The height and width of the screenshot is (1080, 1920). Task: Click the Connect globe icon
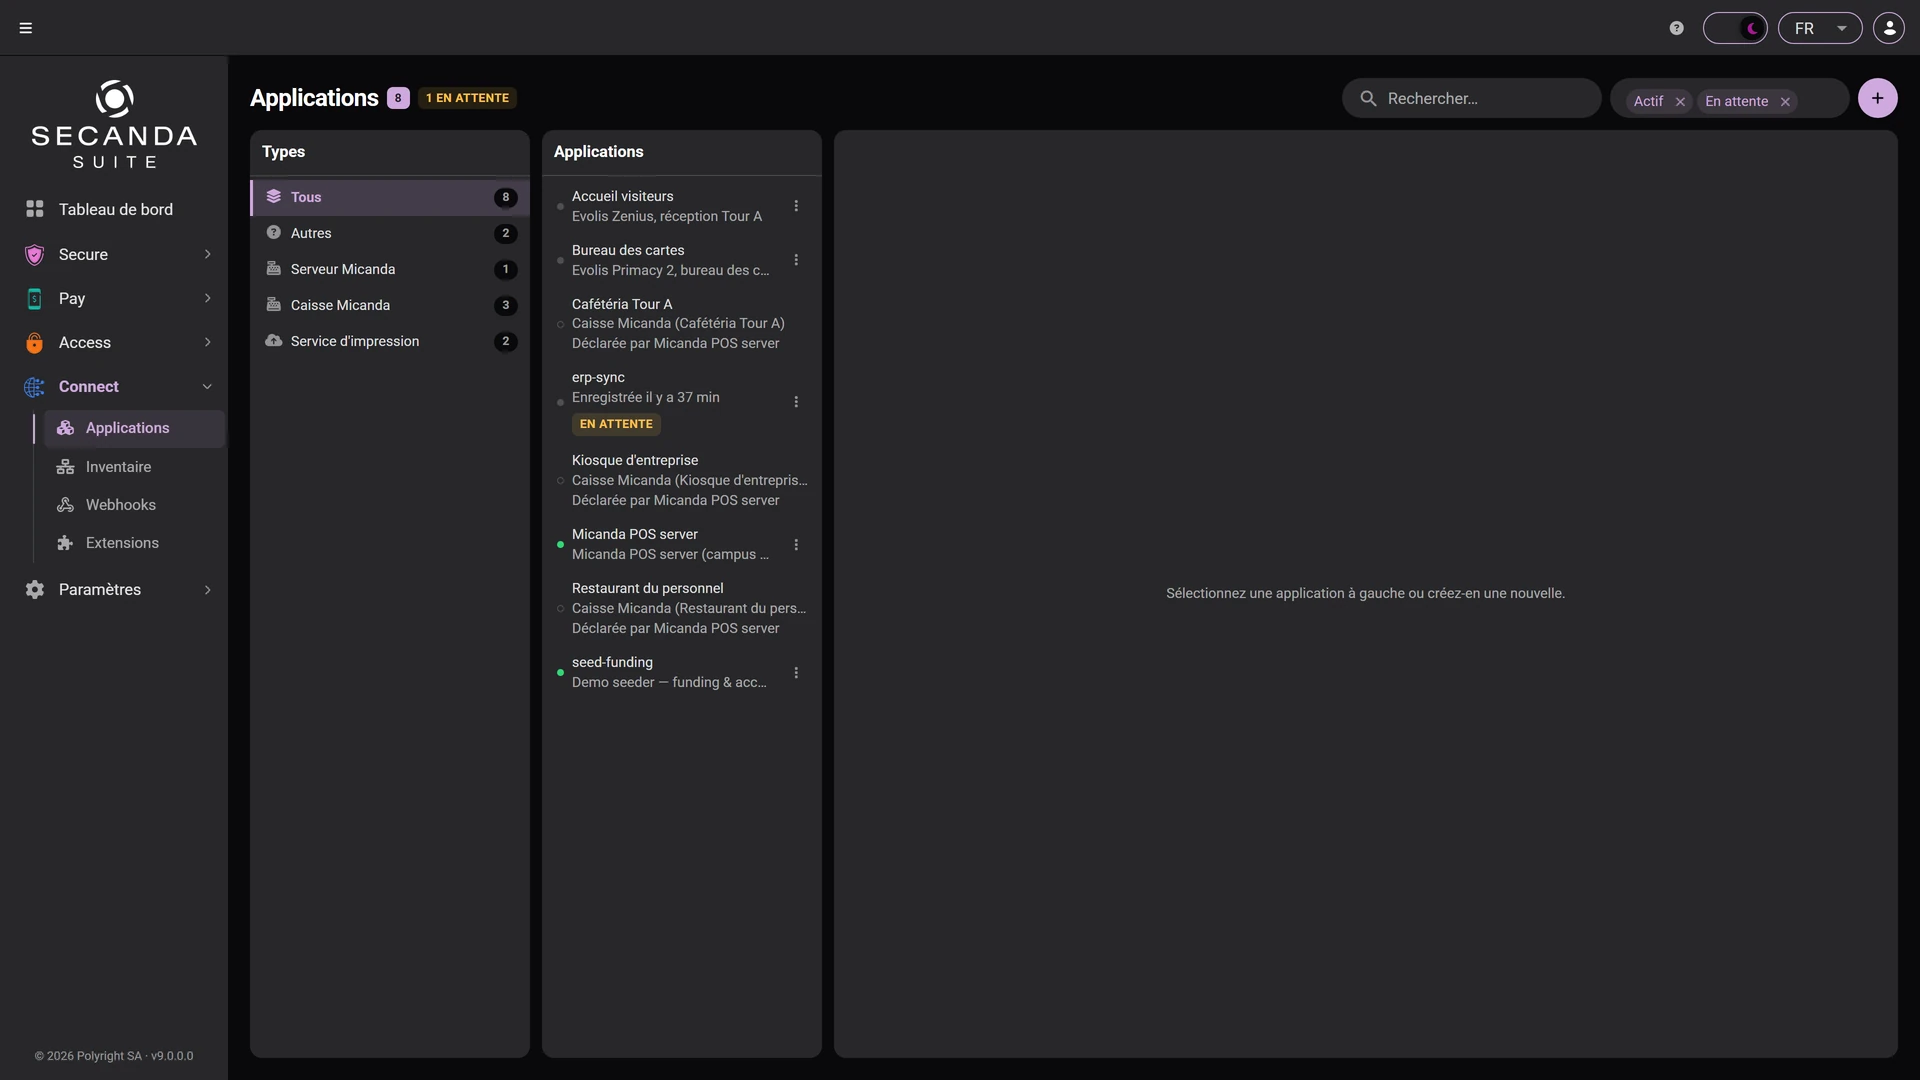[x=35, y=386]
